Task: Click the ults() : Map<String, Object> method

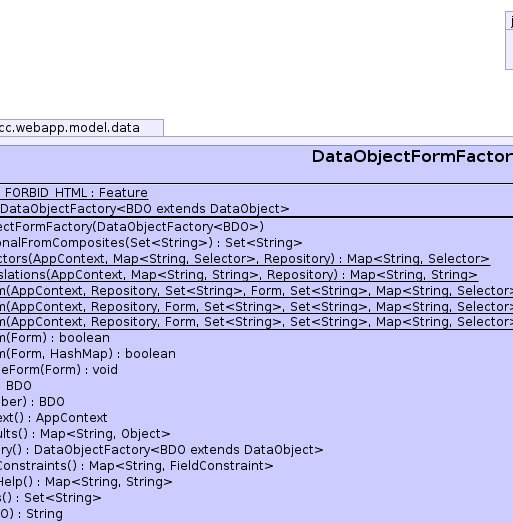Action: 85,434
